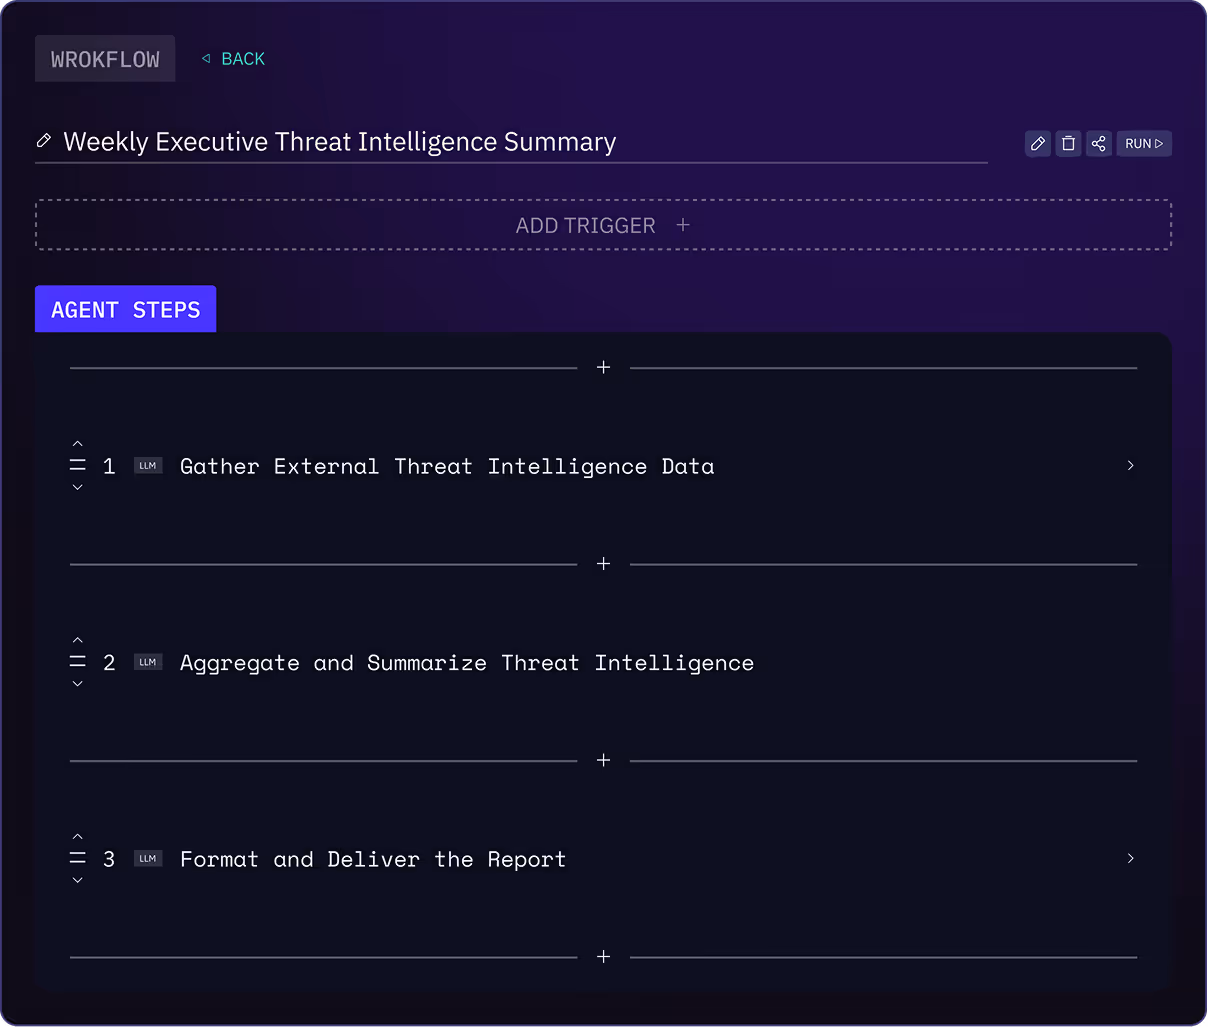Viewport: 1208px width, 1027px height.
Task: Delete the workflow using the trash icon
Action: pos(1067,143)
